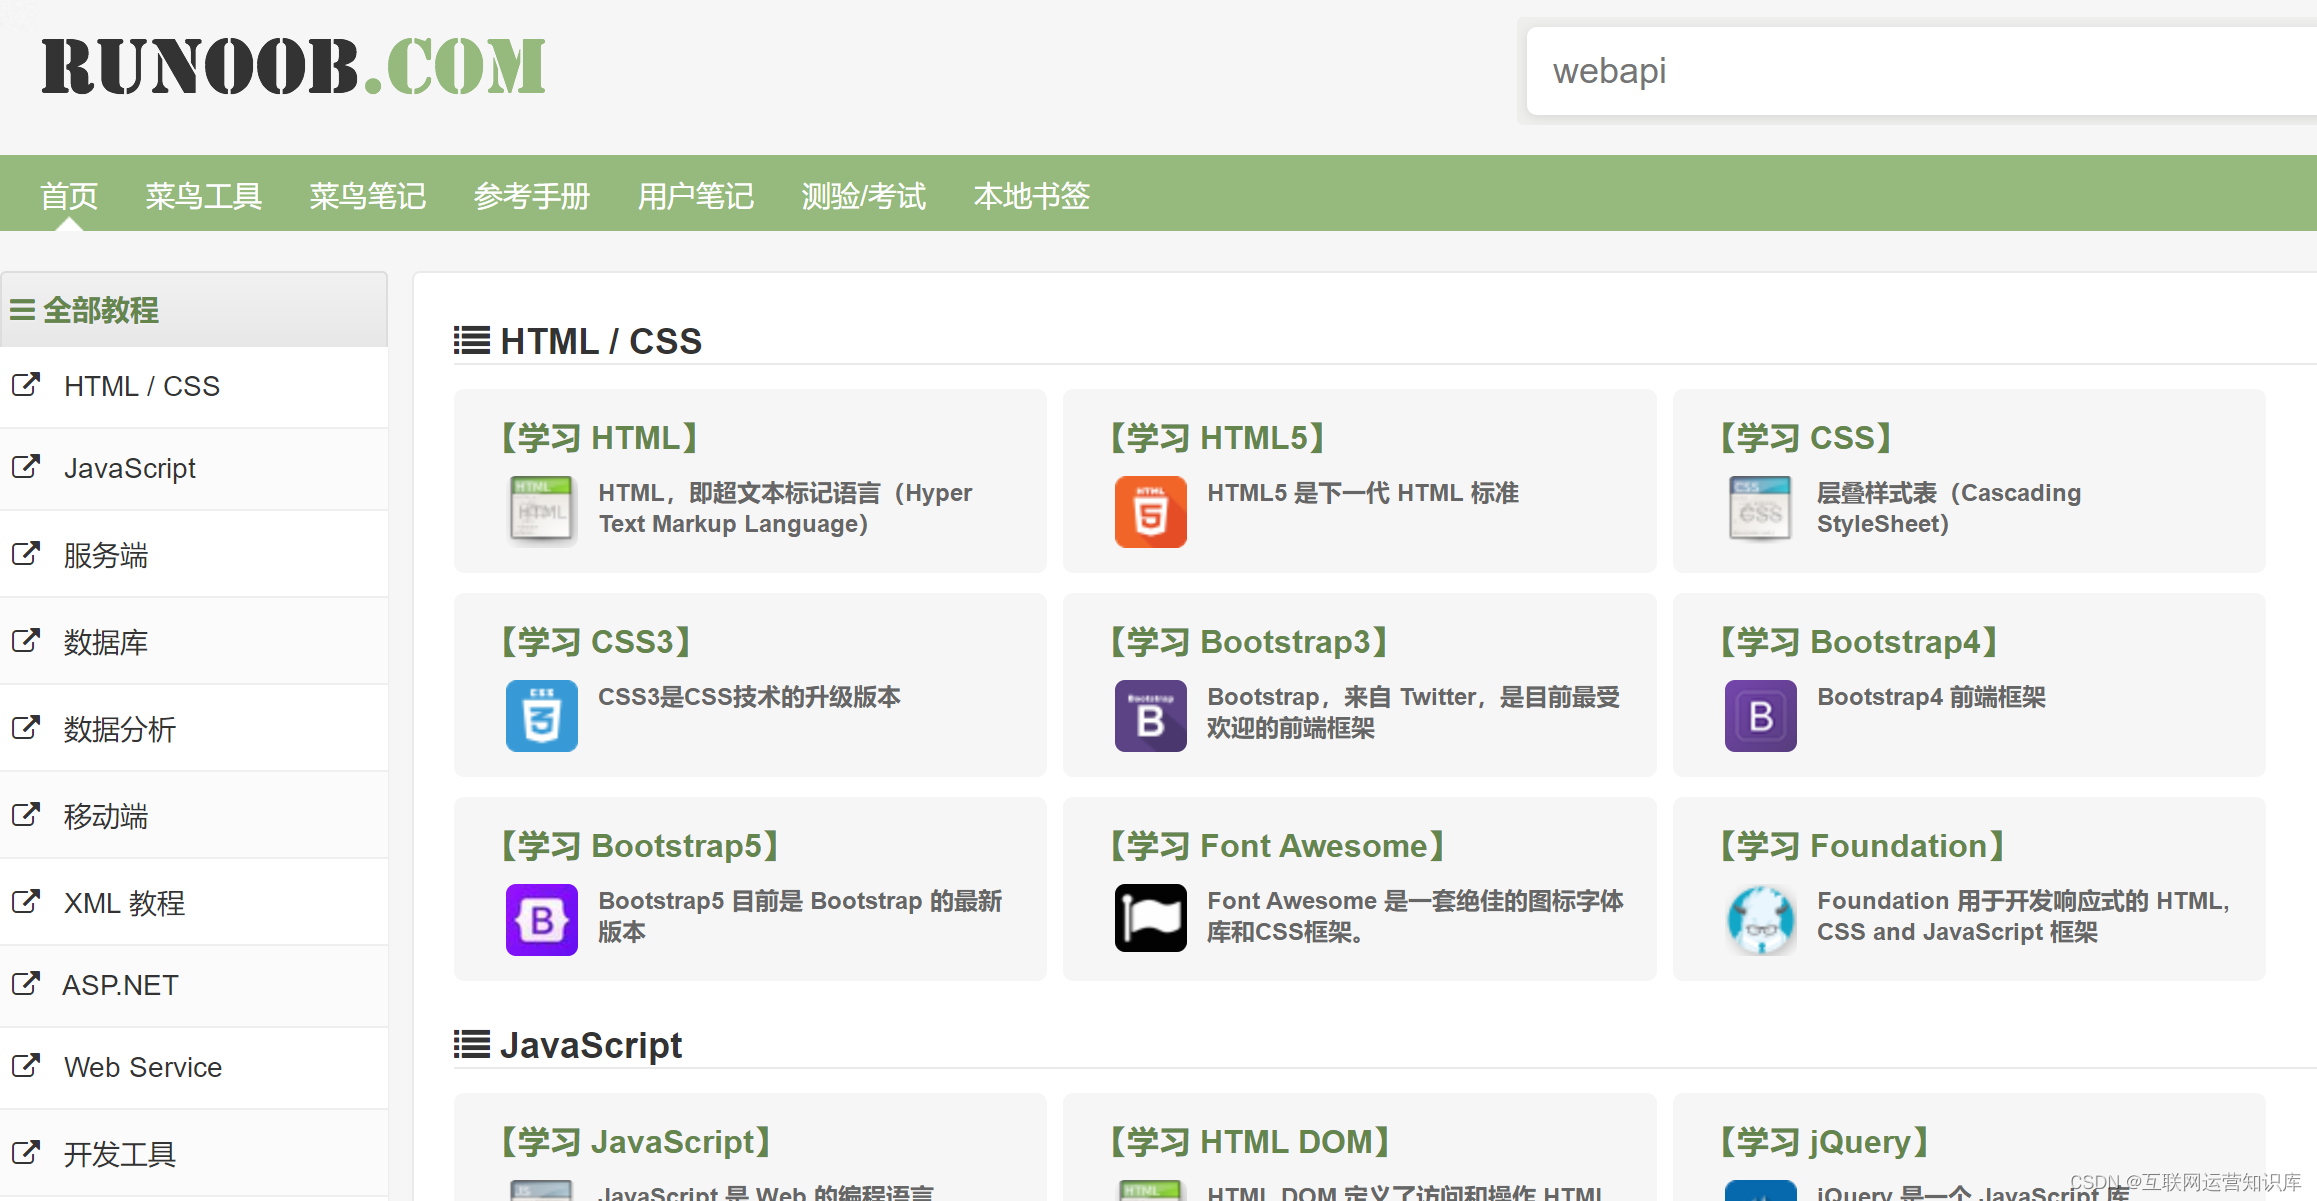Click the hamburger icon beside 全部教程
Screen dimensions: 2317x1201
[22, 310]
